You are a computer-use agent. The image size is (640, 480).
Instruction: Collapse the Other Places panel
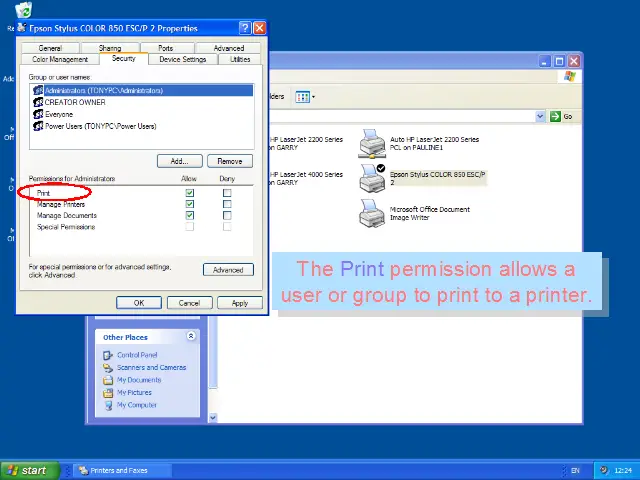pos(191,336)
